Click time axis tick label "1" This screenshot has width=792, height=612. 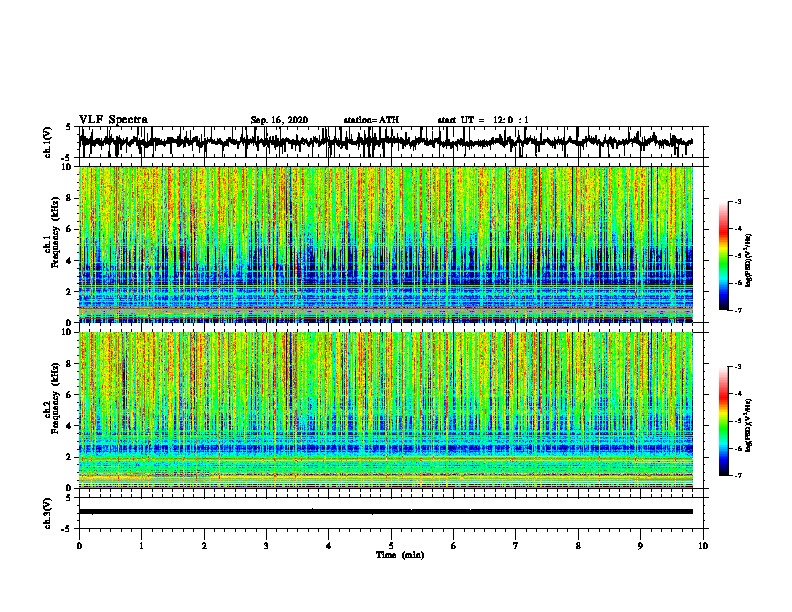click(141, 546)
